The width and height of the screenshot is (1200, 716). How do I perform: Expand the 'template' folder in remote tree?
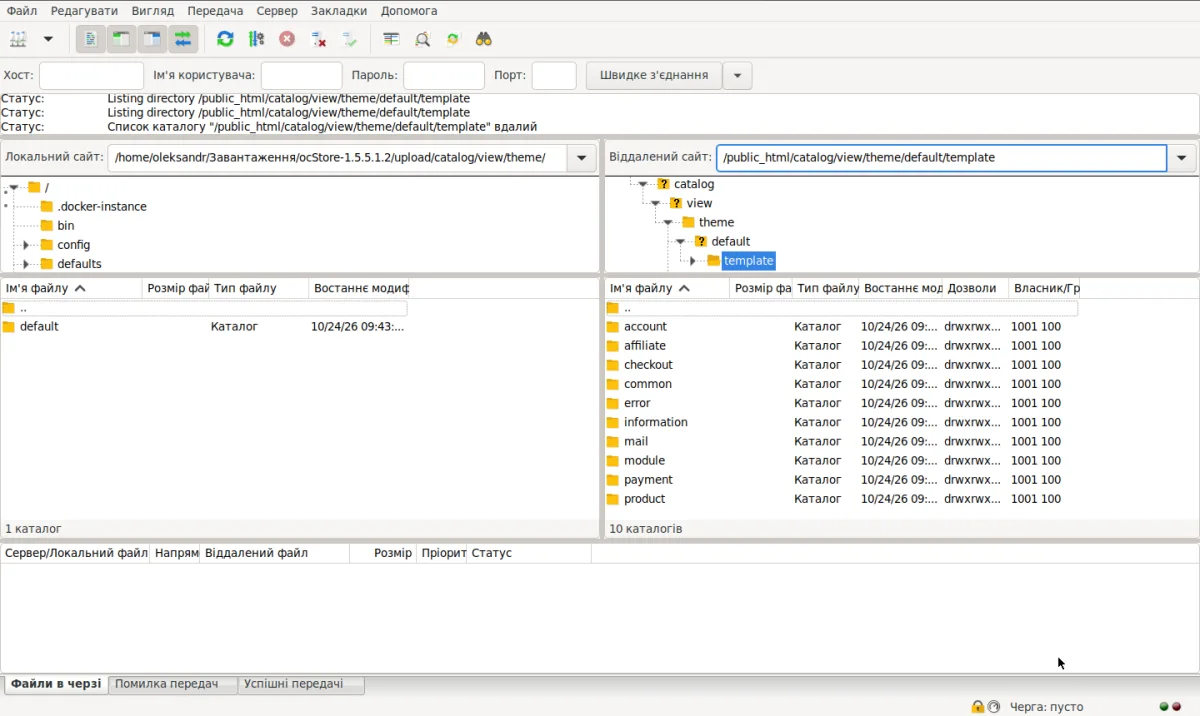tap(692, 261)
